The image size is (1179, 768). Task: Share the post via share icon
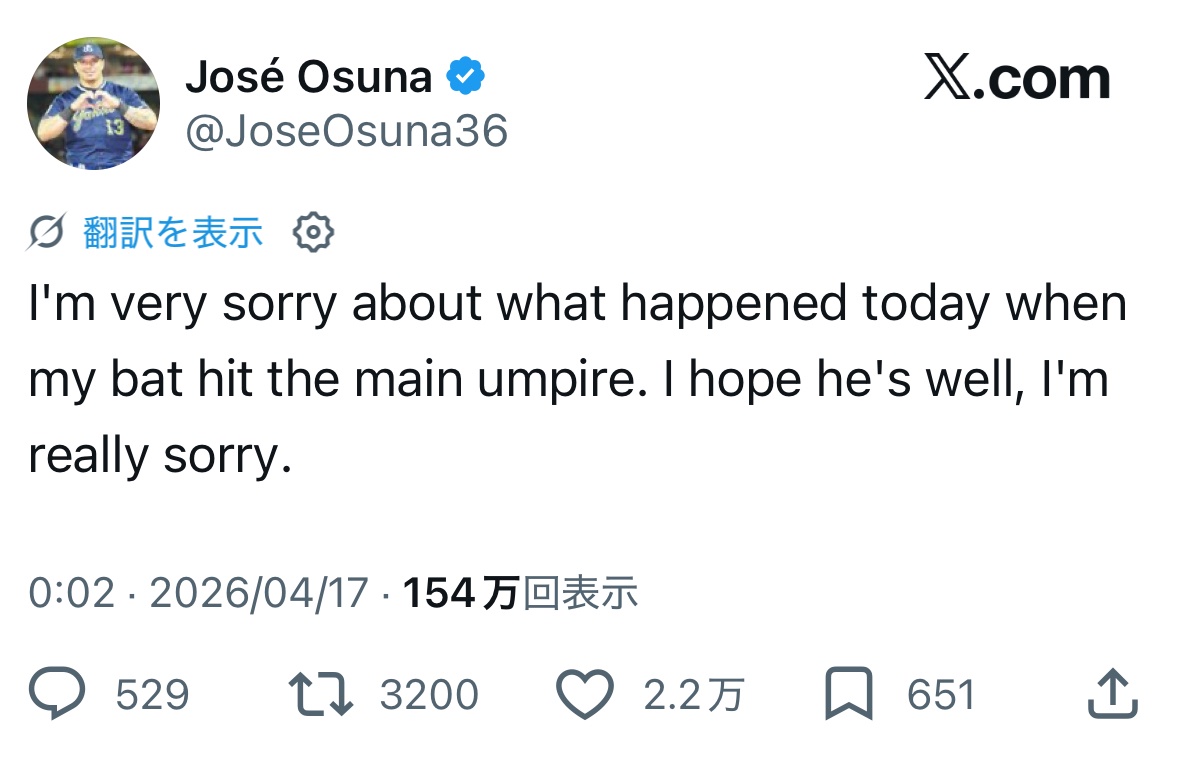click(1111, 695)
